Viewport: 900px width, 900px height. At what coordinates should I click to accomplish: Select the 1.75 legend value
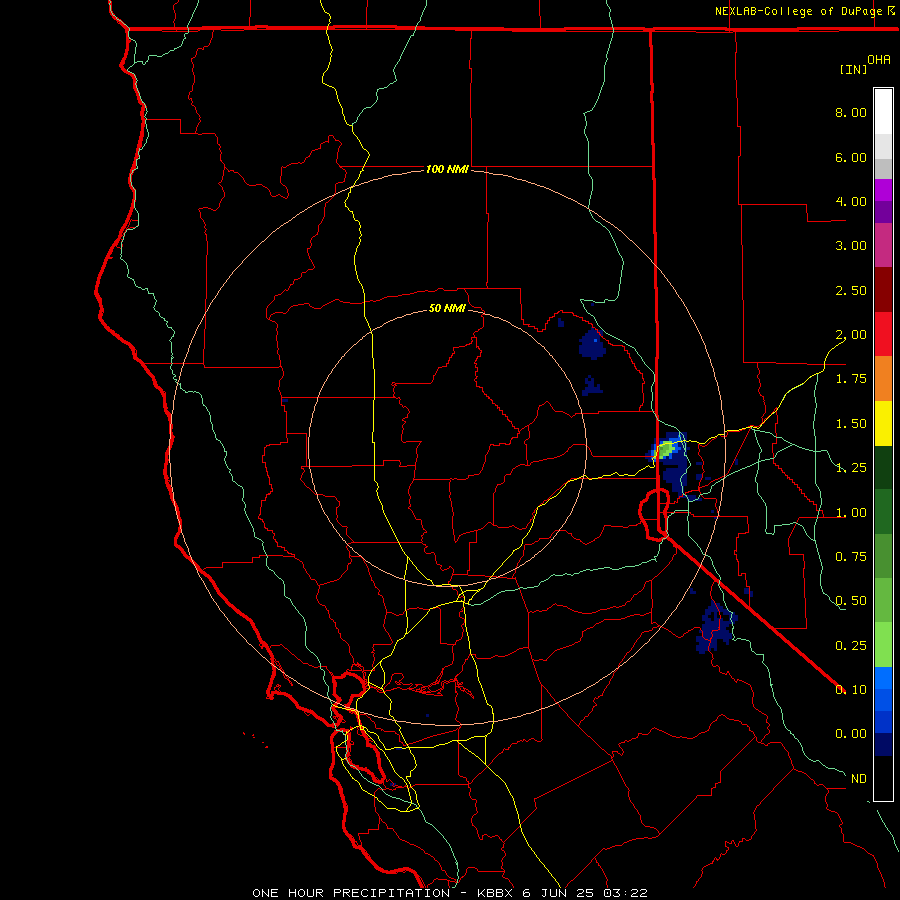click(851, 379)
